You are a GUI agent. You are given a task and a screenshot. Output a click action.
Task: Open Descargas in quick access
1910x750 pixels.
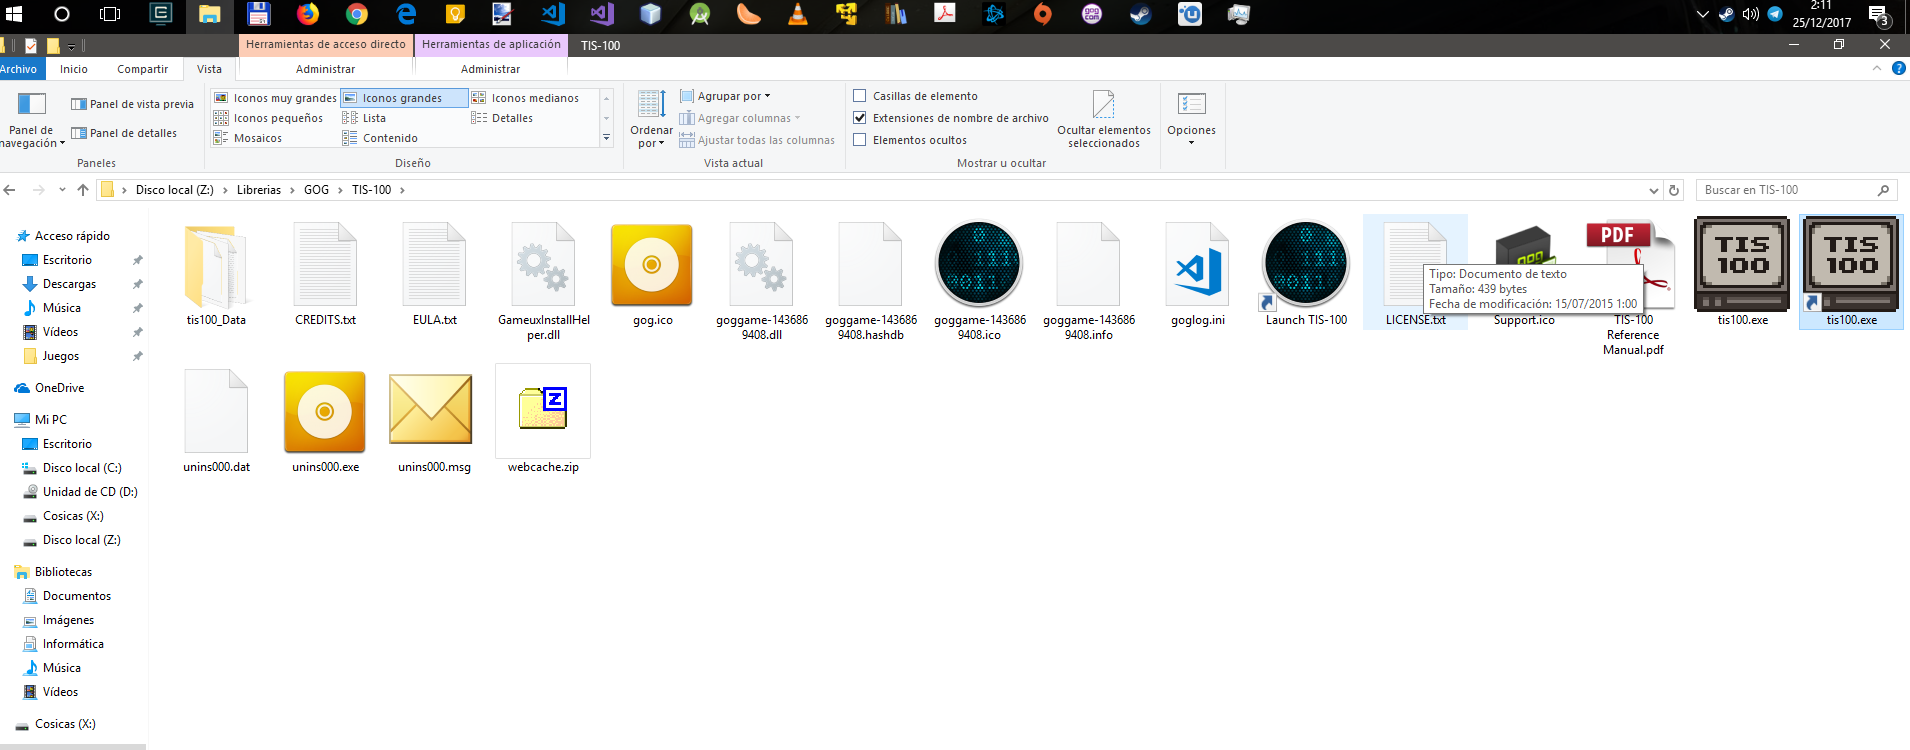69,284
